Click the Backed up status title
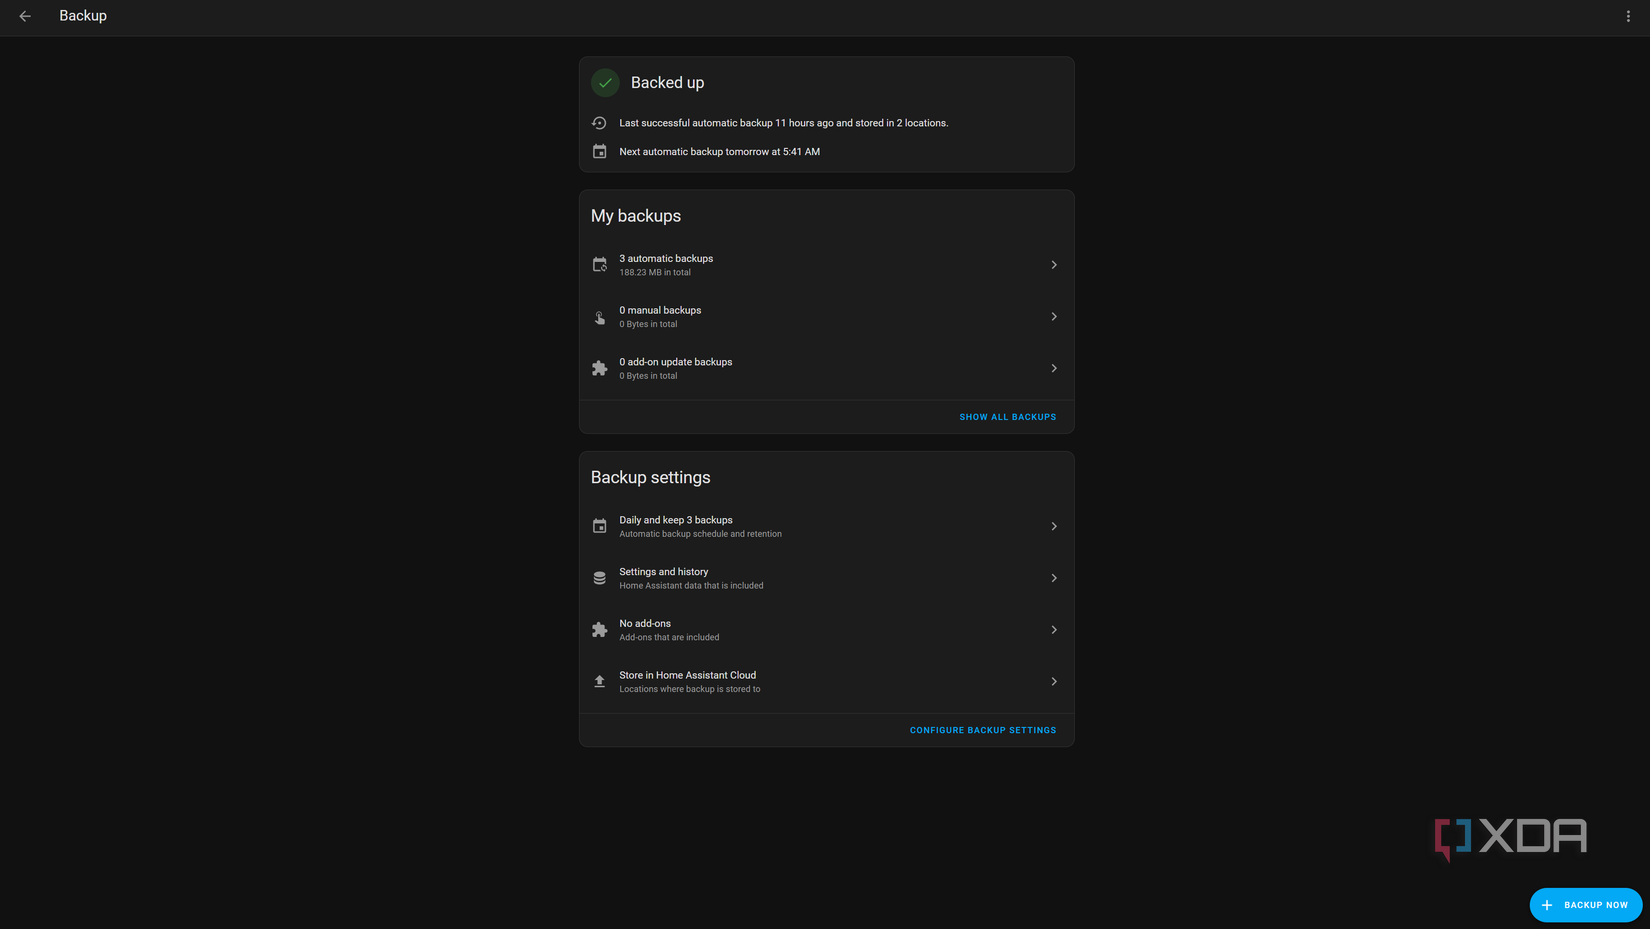This screenshot has width=1650, height=929. pos(667,83)
